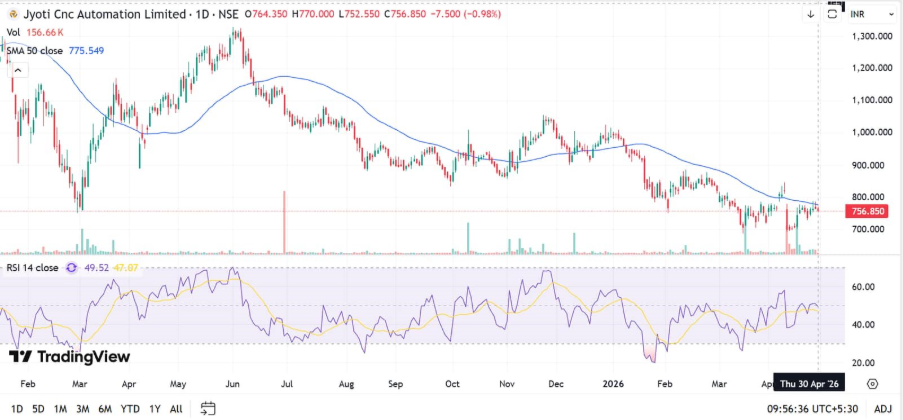Select the 6M time range
The height and width of the screenshot is (420, 903).
(x=105, y=409)
